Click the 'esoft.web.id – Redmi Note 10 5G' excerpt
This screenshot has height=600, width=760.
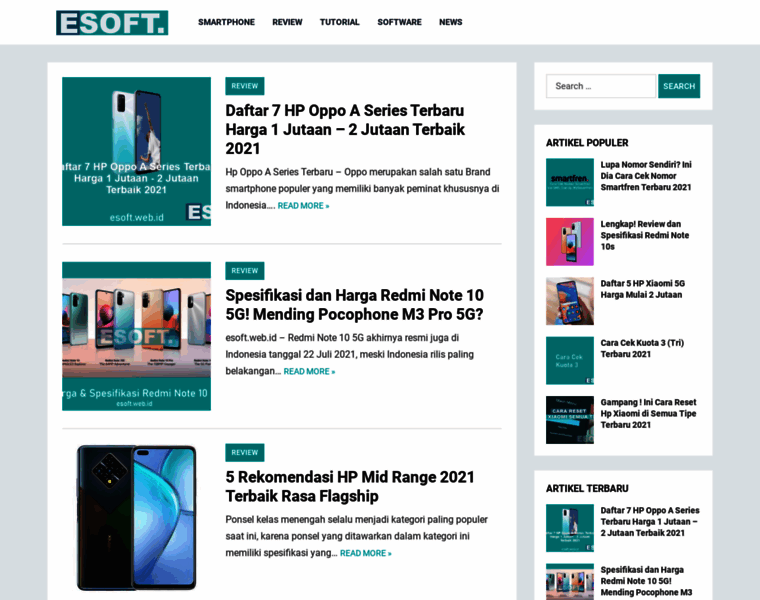(x=349, y=354)
